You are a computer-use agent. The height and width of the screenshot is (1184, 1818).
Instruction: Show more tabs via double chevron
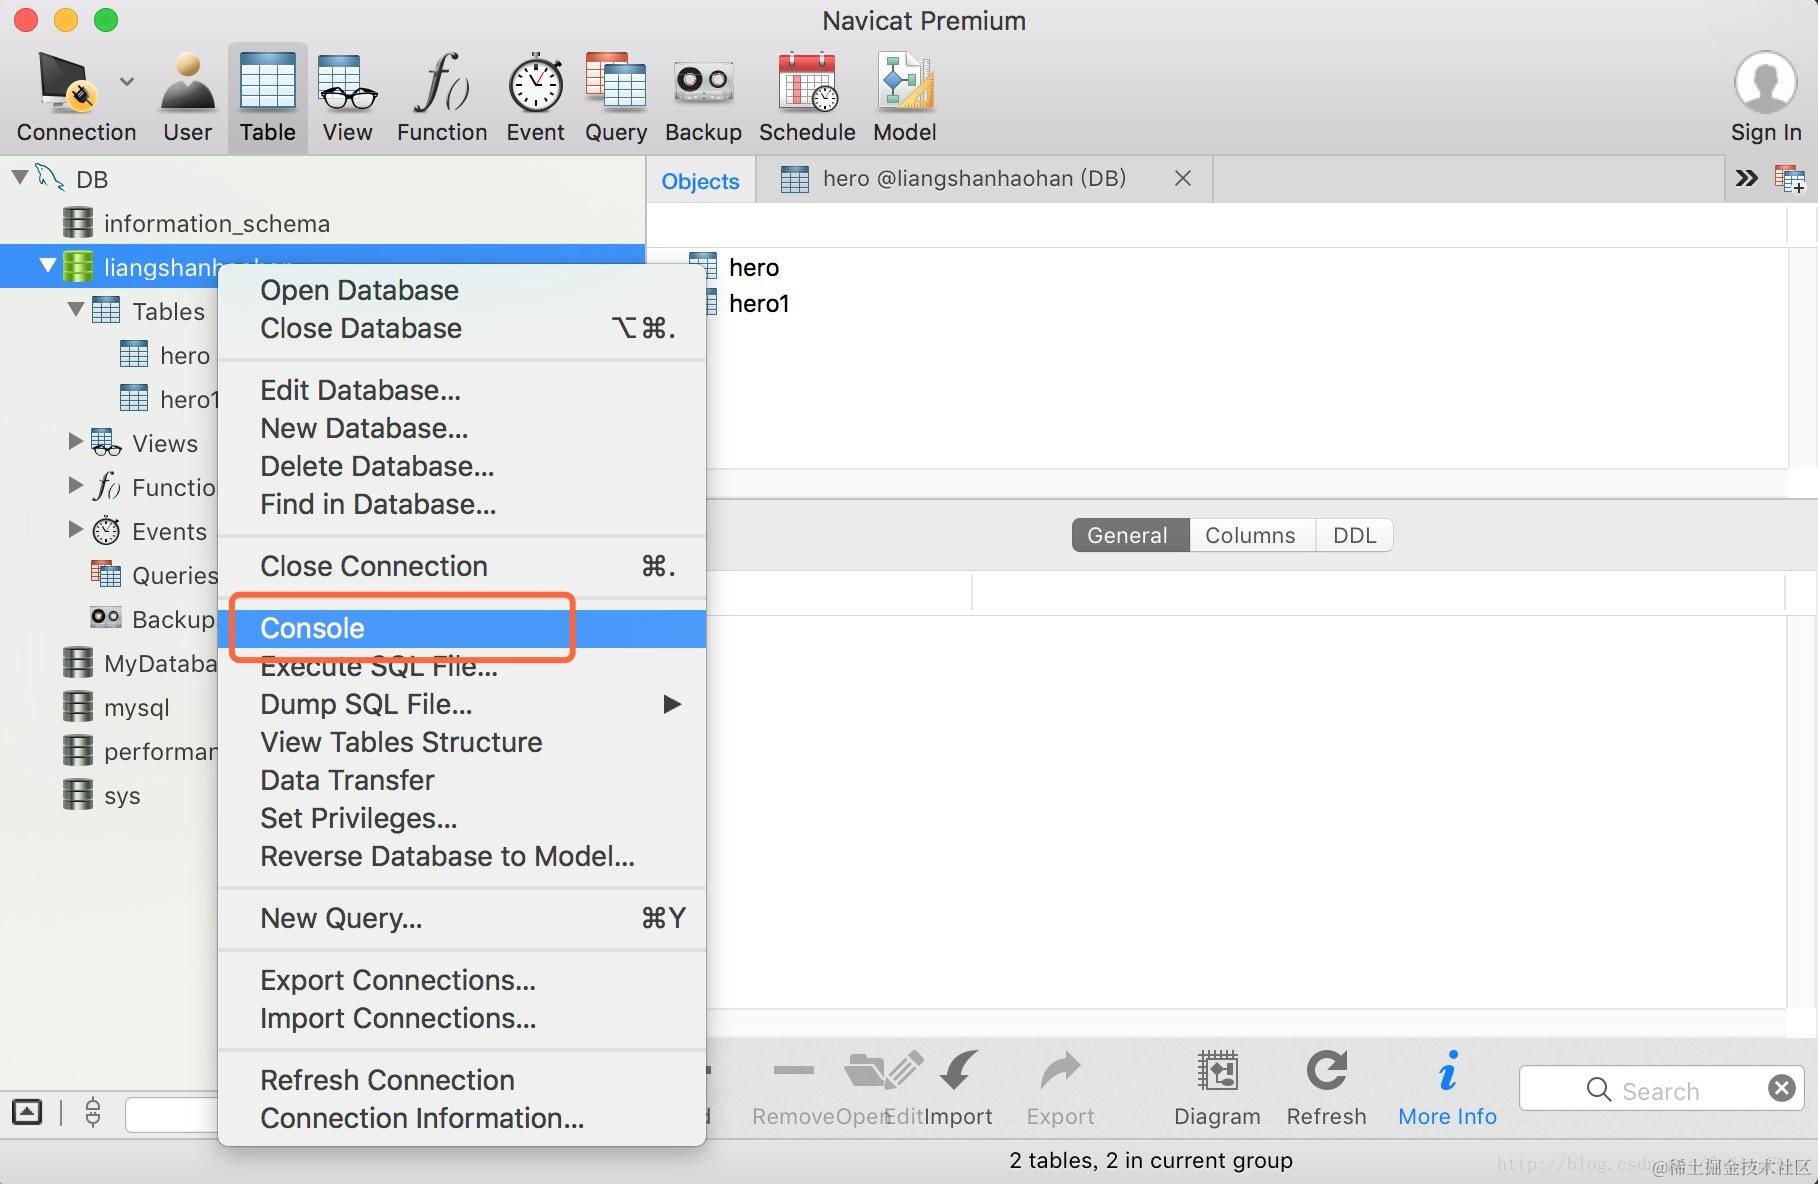[1746, 178]
